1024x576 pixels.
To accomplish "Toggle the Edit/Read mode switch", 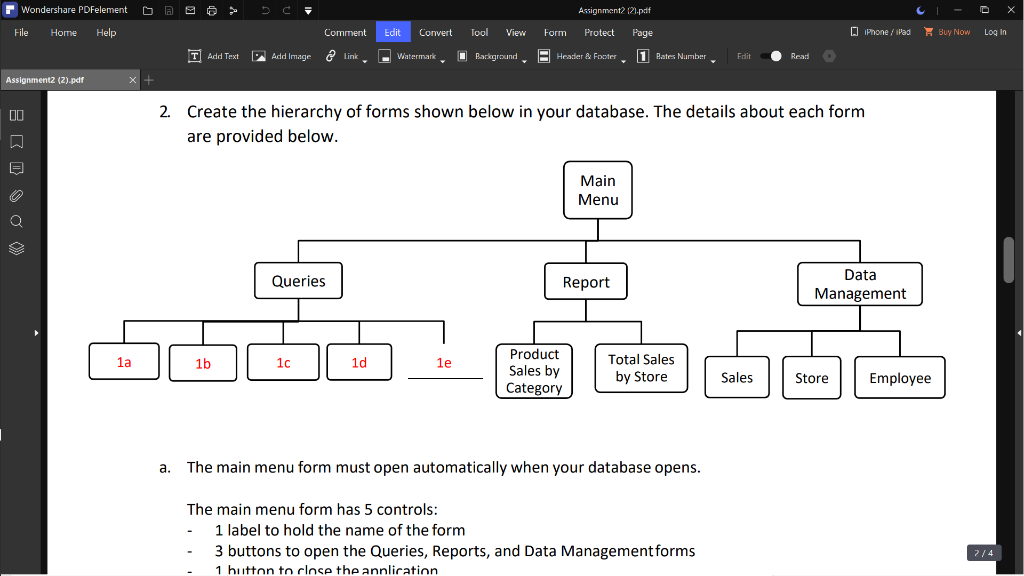I will coord(771,56).
